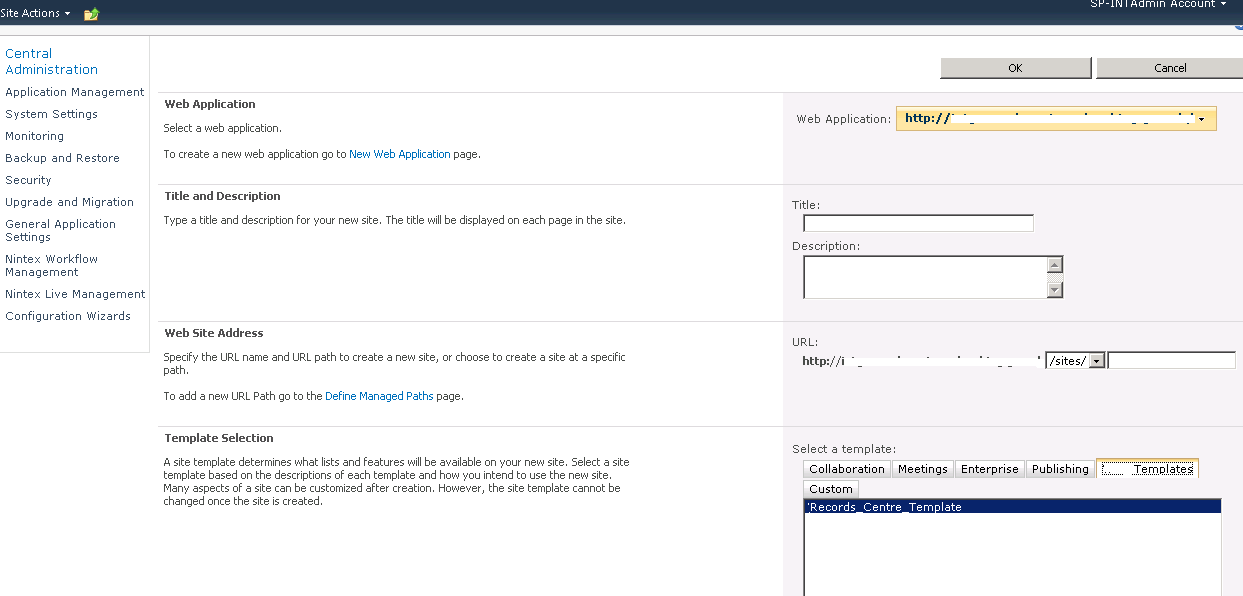The image size is (1243, 596).
Task: Open Backup and Restore settings
Action: tap(62, 157)
